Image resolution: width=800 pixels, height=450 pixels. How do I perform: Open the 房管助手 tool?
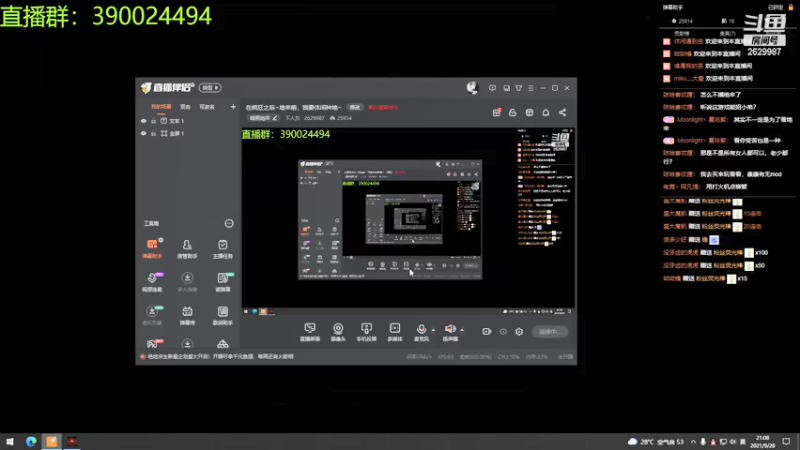click(x=187, y=248)
